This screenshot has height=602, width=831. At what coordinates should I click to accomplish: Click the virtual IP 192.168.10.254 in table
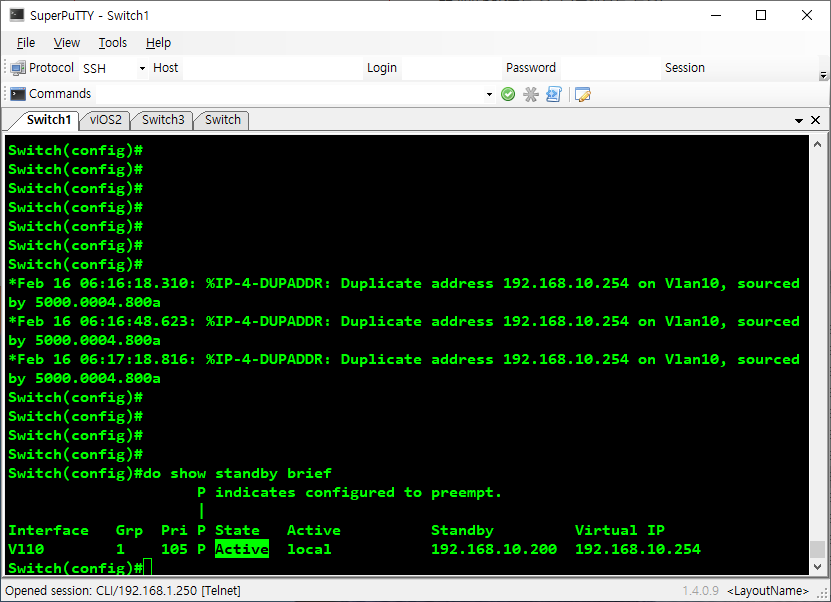(x=638, y=549)
